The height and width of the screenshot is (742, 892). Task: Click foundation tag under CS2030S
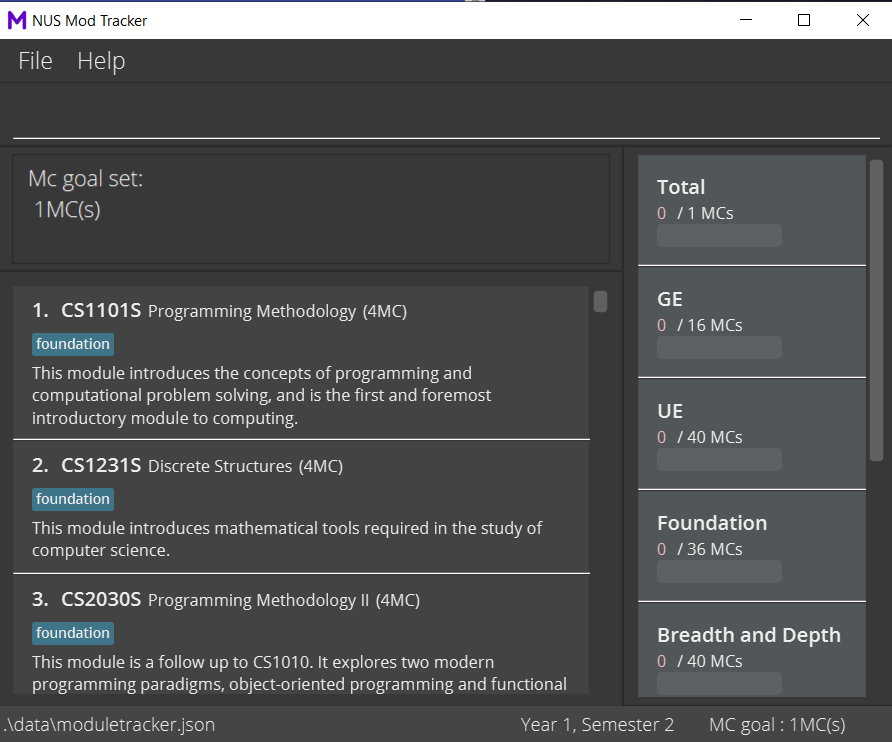(73, 633)
